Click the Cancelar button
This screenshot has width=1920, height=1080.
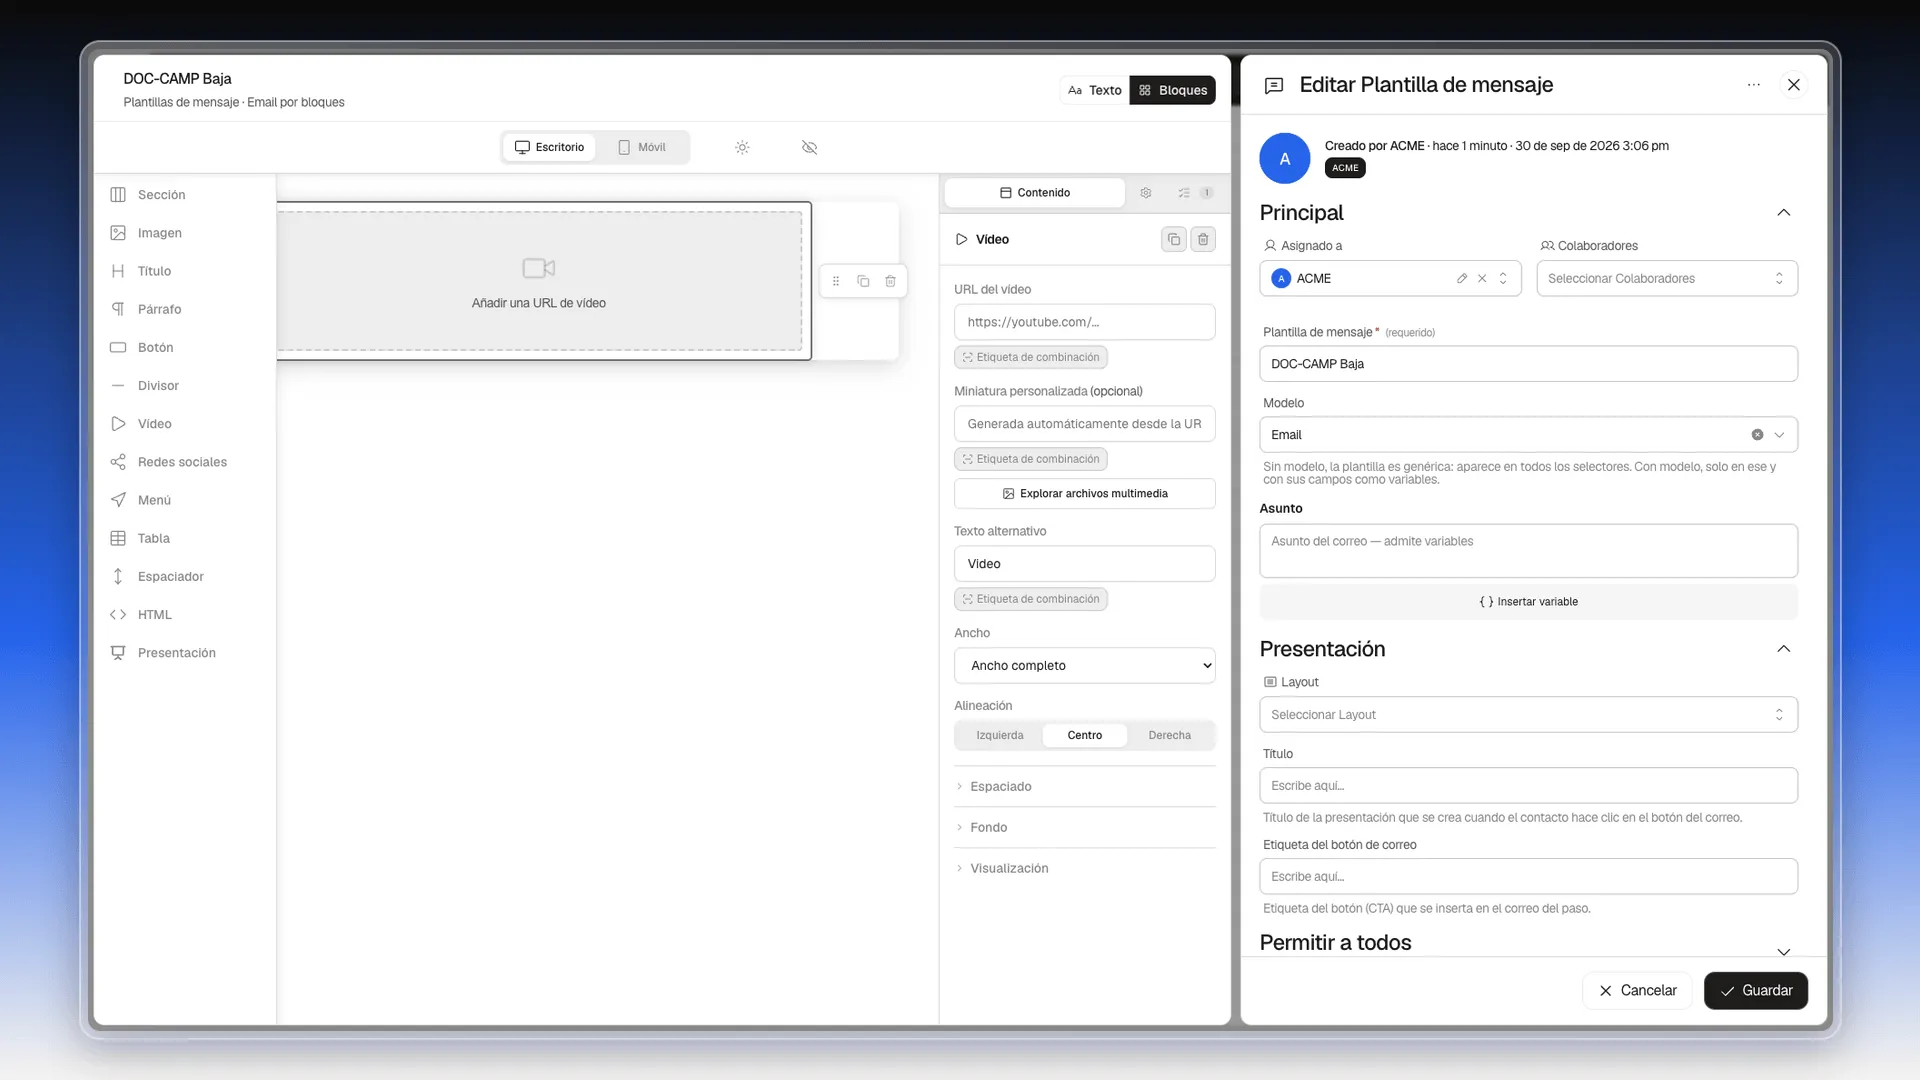coord(1638,991)
